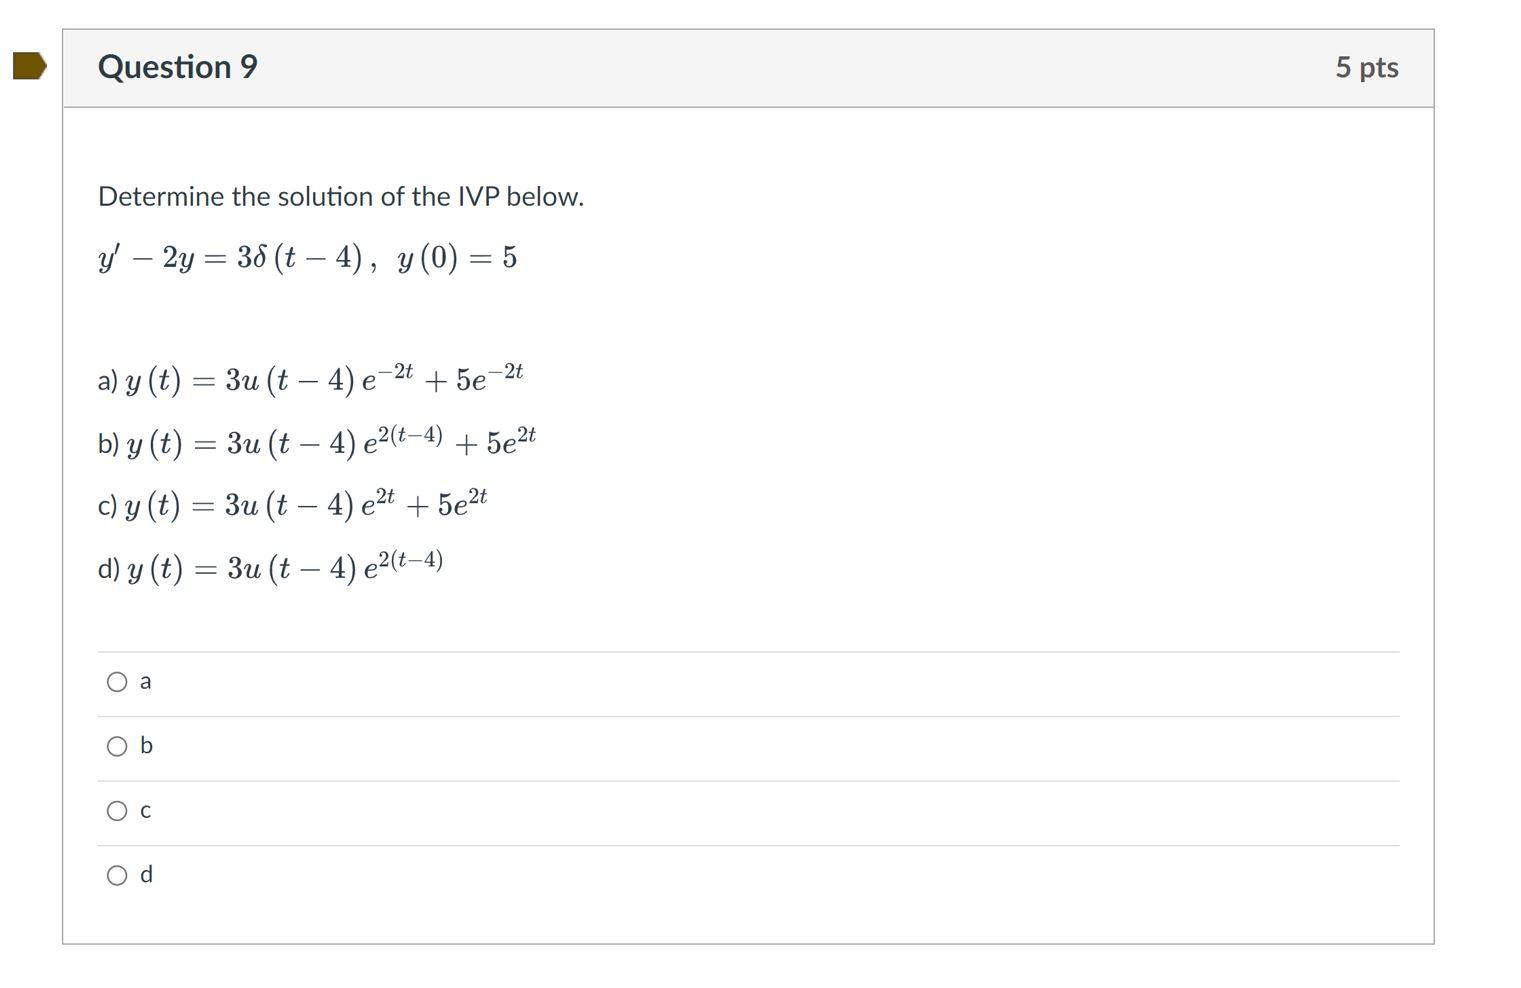Click the question header bar
The image size is (1521, 988).
click(748, 66)
